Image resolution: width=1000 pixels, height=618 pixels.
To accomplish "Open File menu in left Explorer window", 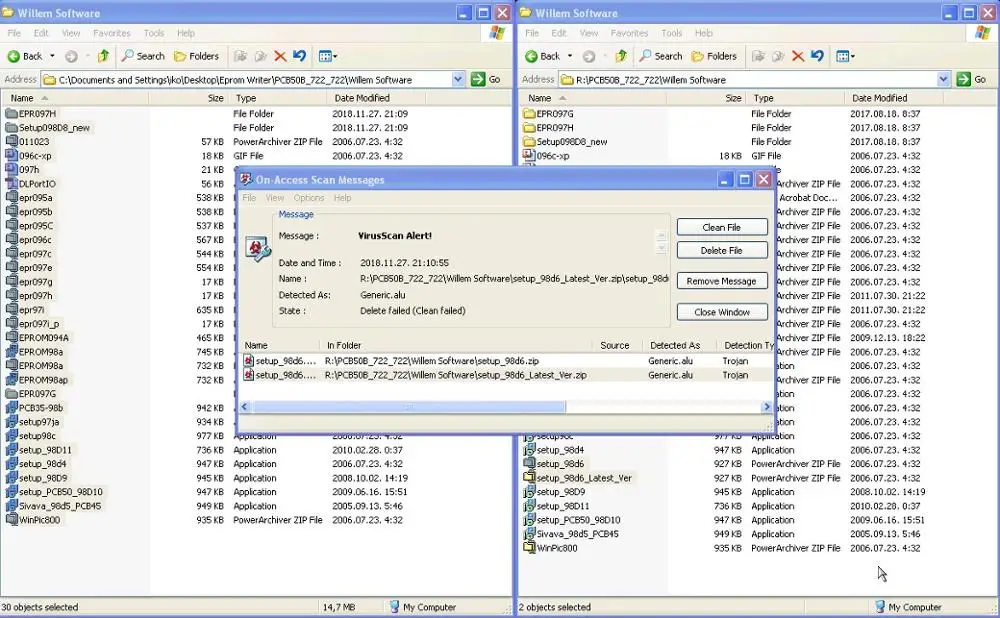I will (14, 33).
